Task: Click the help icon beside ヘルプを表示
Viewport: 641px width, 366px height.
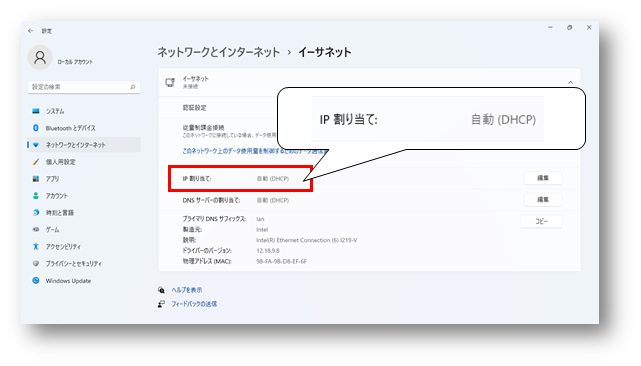Action: (161, 290)
